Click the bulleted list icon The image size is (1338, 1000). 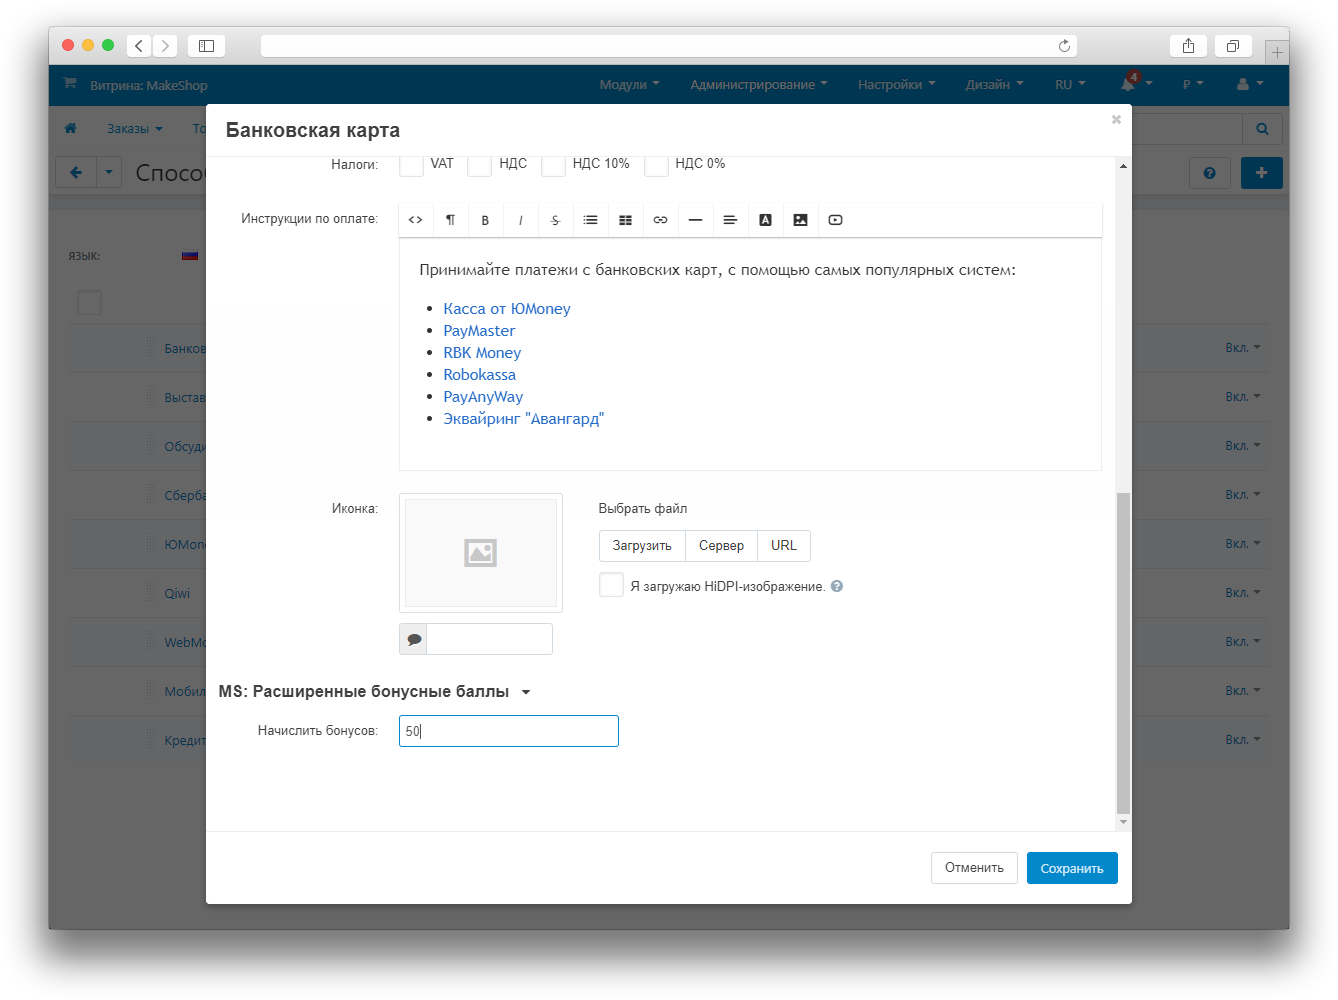(590, 220)
